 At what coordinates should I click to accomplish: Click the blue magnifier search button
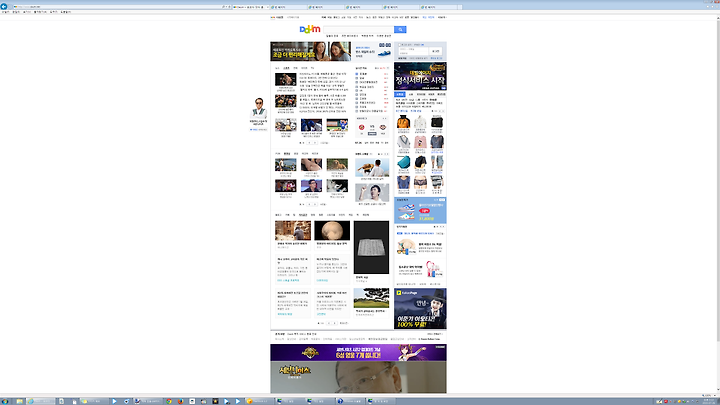(400, 29)
